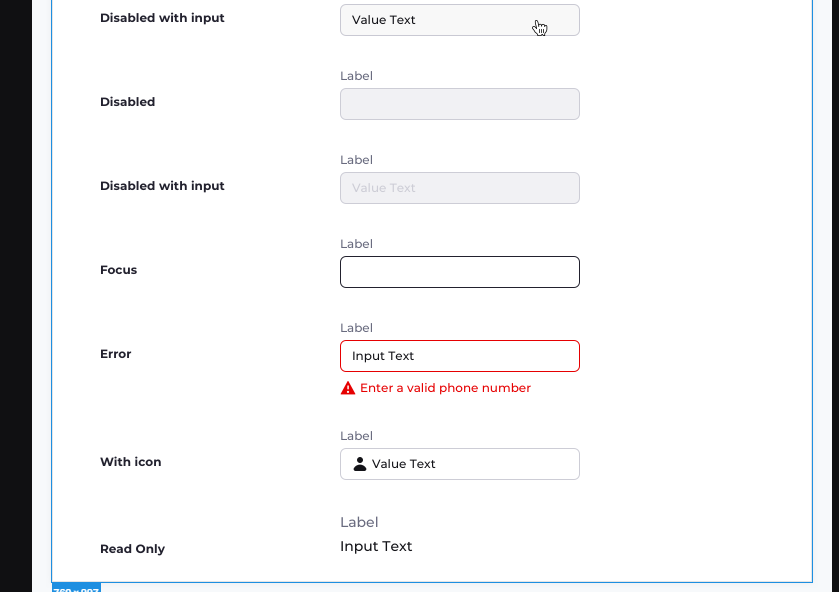Select the Disabled with input greyed field

point(459,187)
